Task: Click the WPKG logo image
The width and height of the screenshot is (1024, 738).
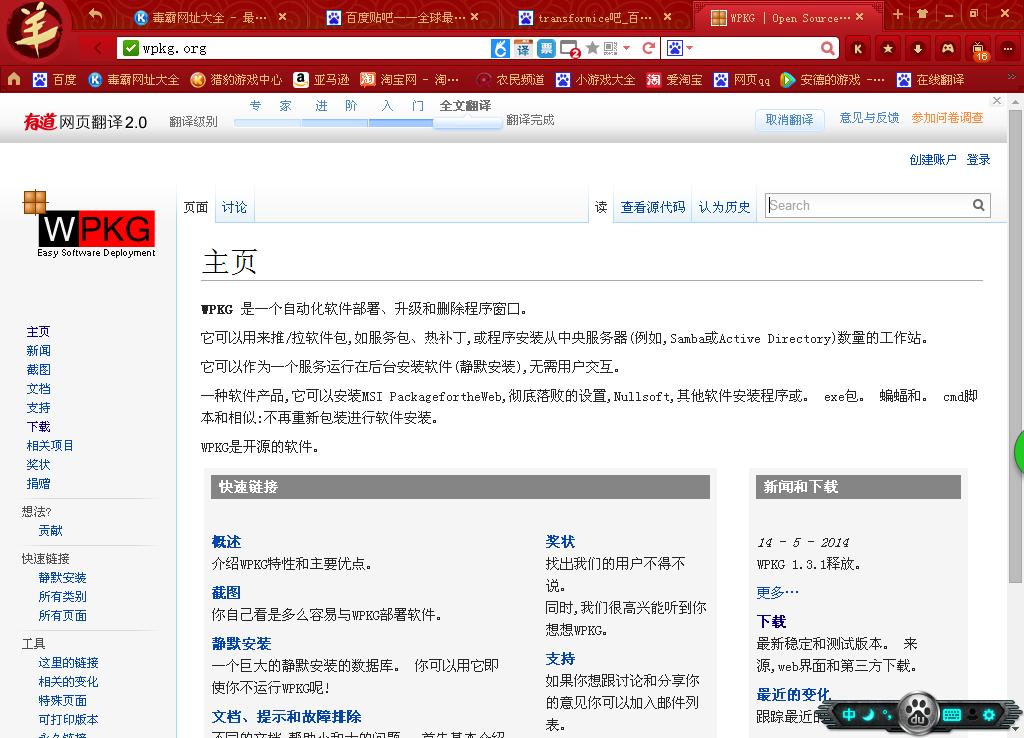Action: [89, 225]
